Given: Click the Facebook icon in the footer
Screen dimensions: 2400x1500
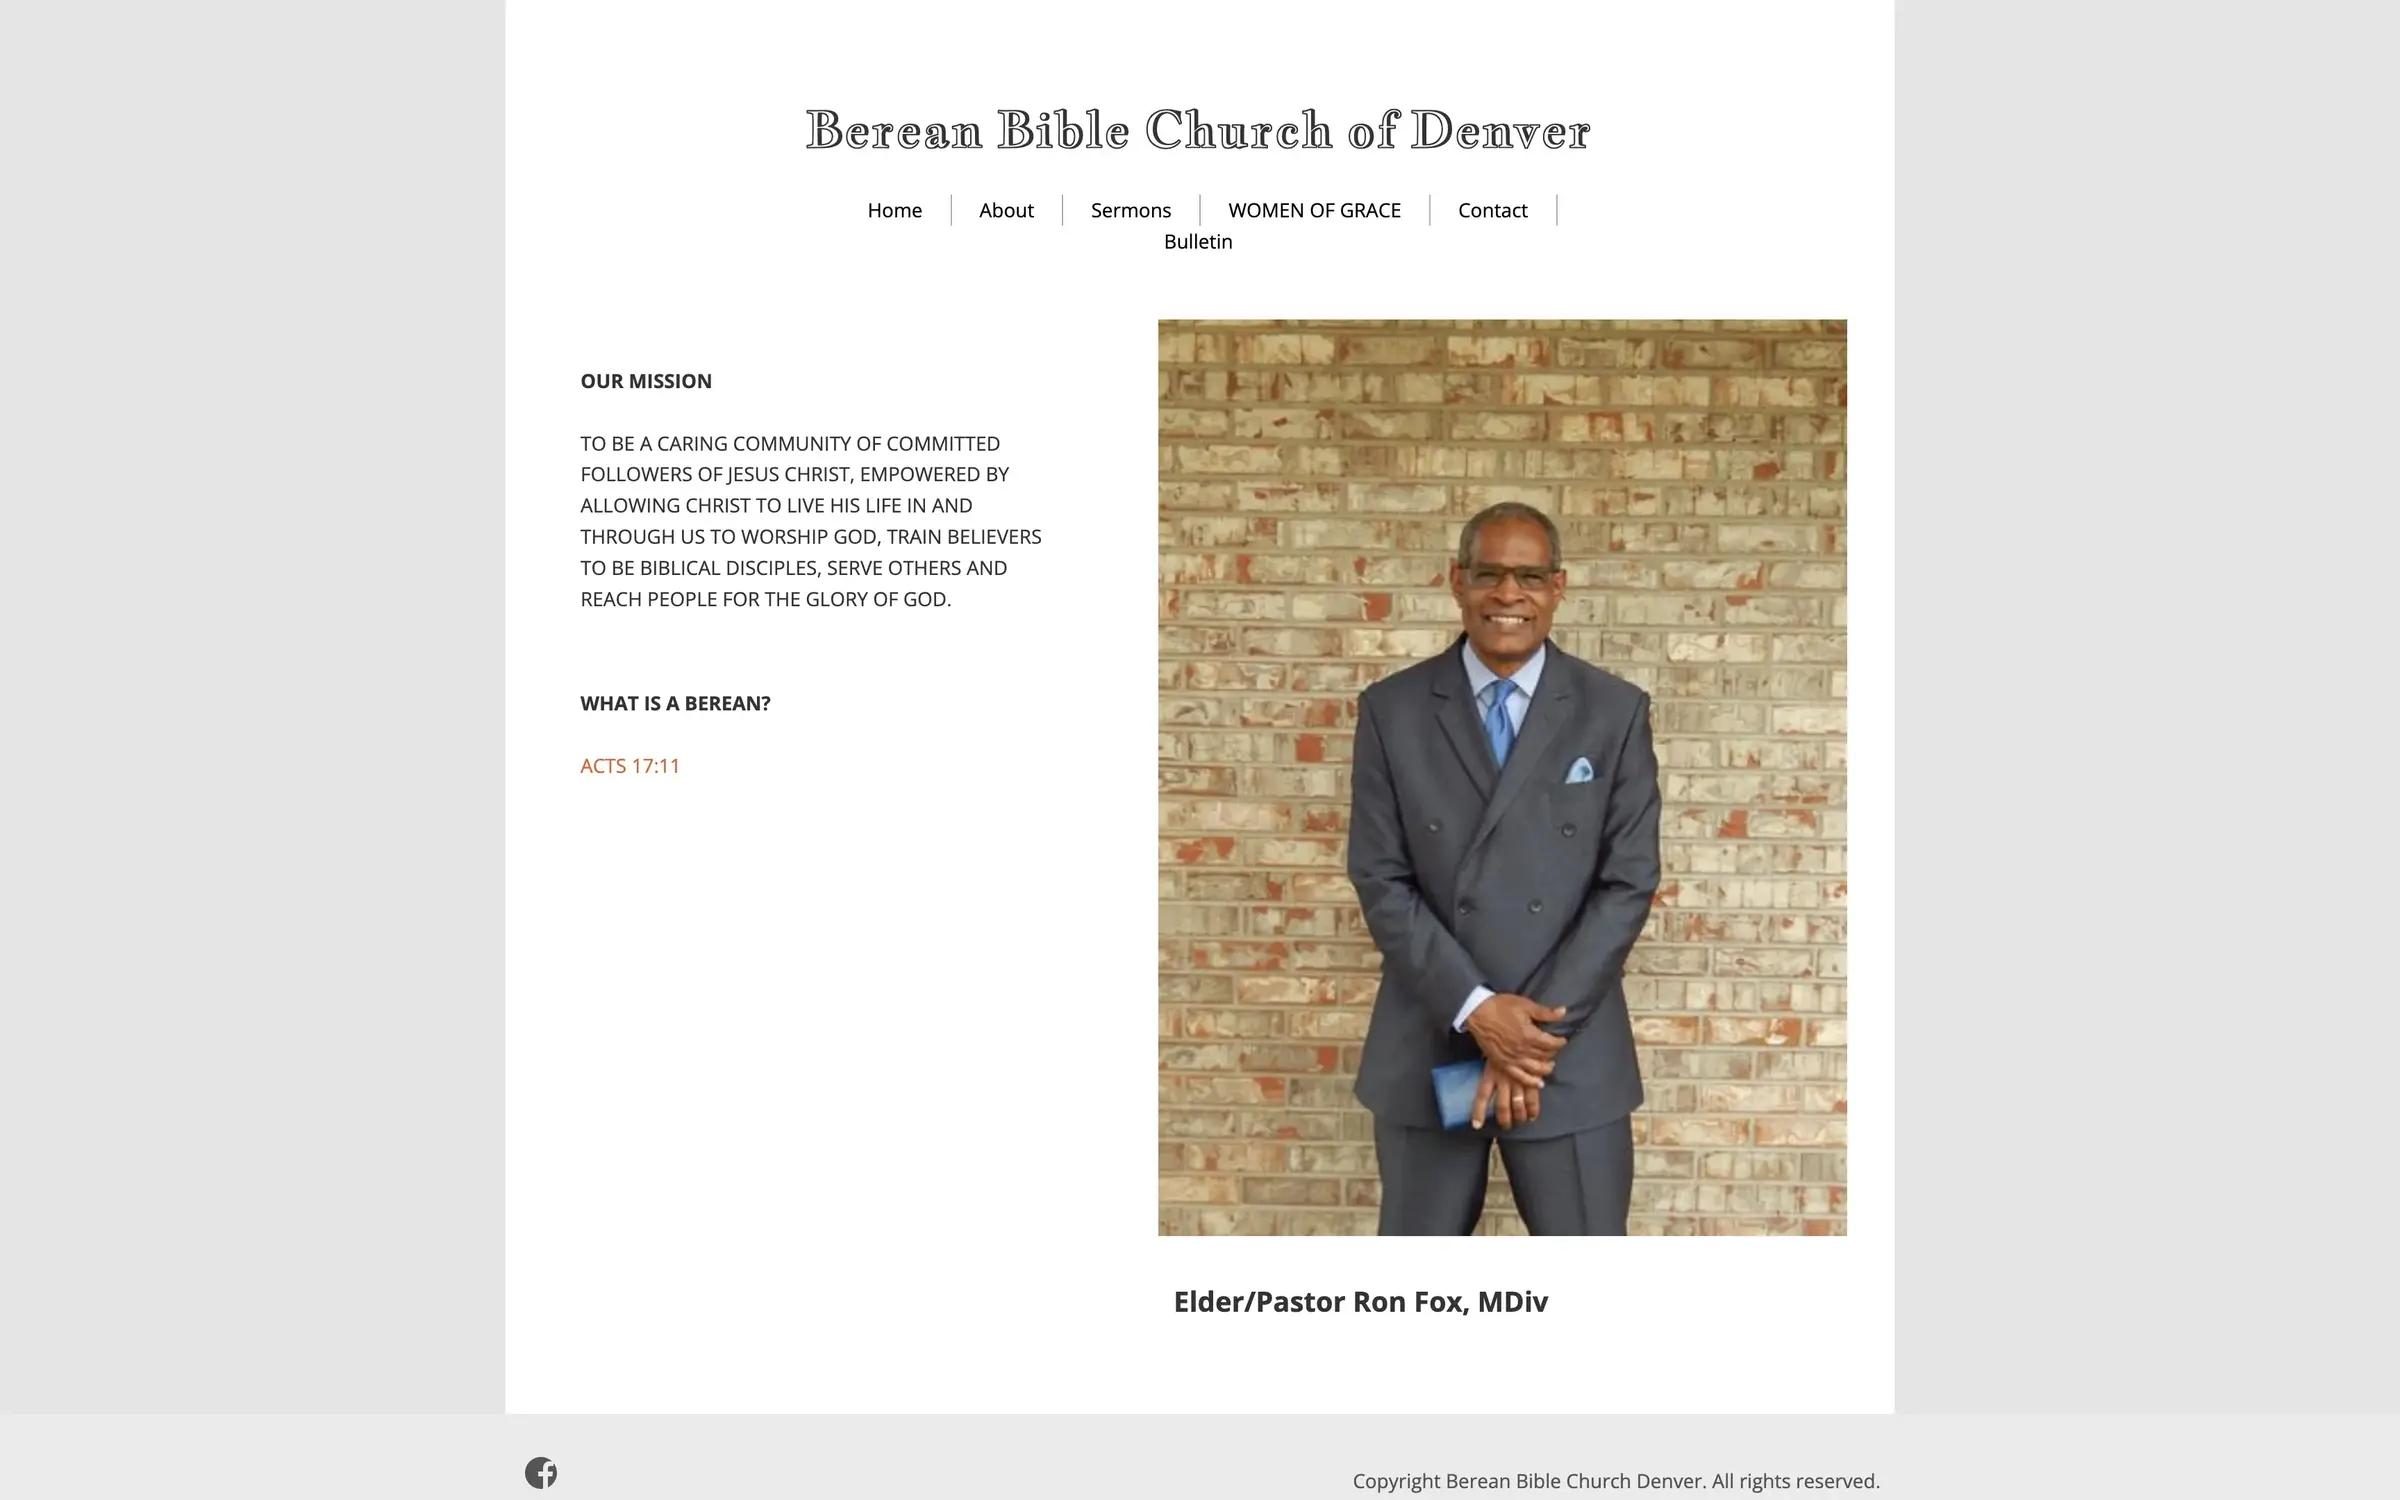Looking at the screenshot, I should point(541,1472).
